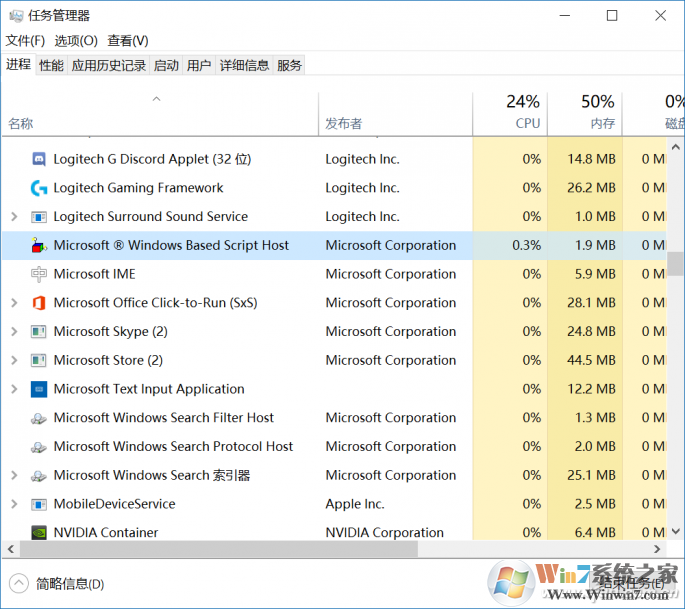Screen dimensions: 685x609
Task: Click the 12.2 MB memory value
Action: [591, 389]
